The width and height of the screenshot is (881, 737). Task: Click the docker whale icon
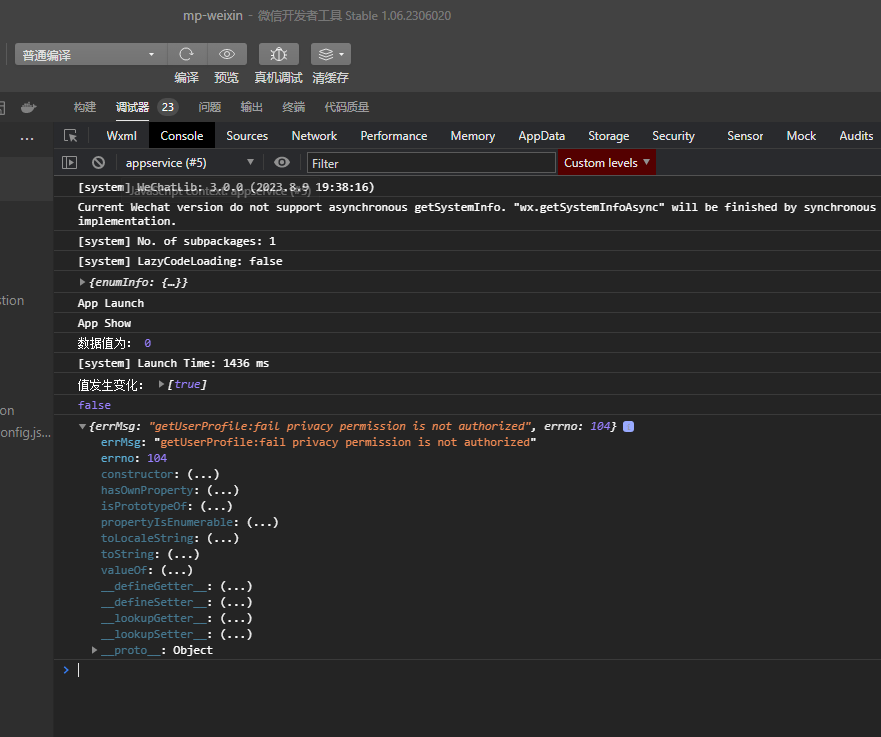click(28, 107)
